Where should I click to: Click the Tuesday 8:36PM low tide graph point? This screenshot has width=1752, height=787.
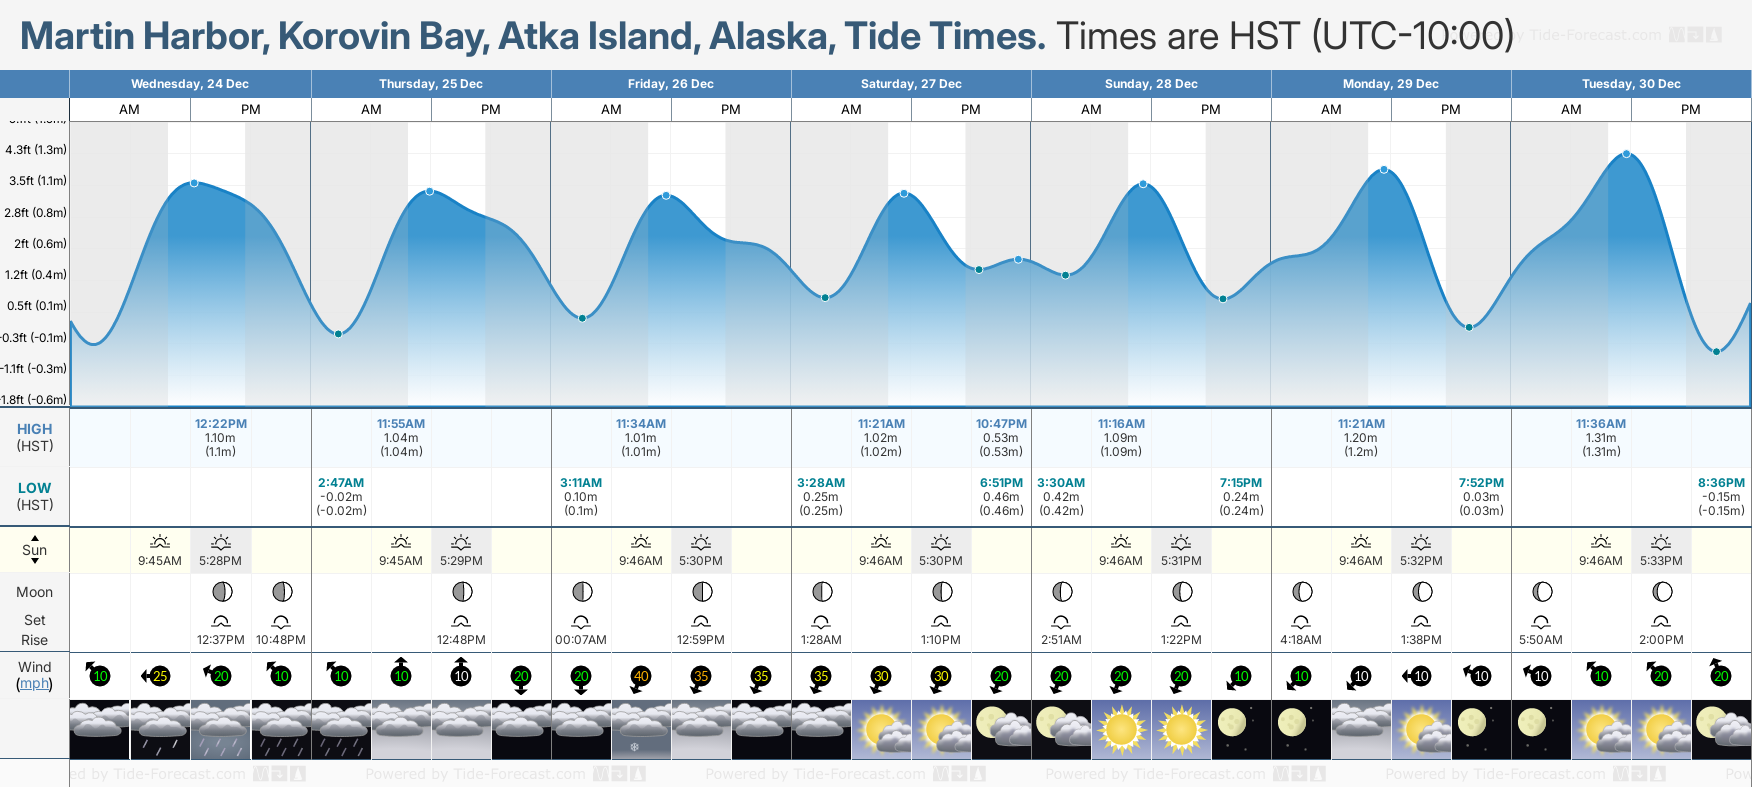(x=1716, y=352)
